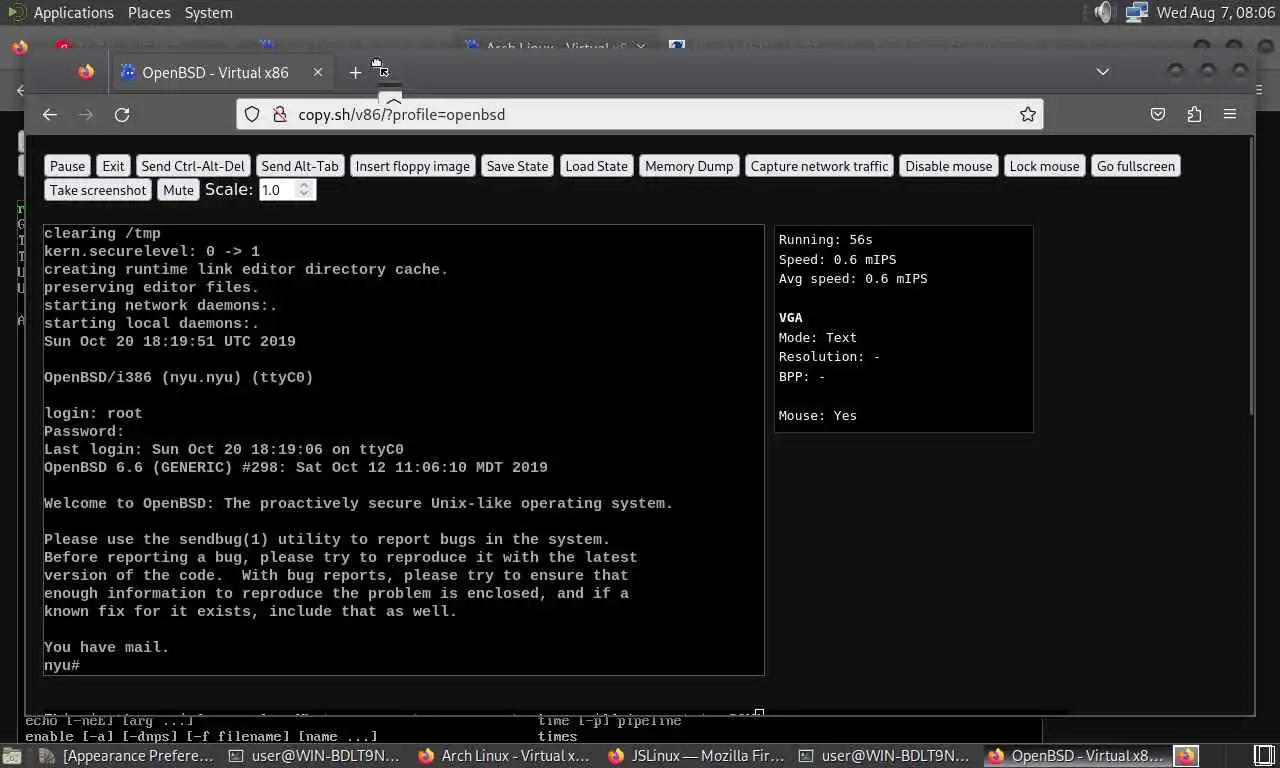The width and height of the screenshot is (1280, 768).
Task: Open the Firefox hamburger menu
Action: (1230, 115)
